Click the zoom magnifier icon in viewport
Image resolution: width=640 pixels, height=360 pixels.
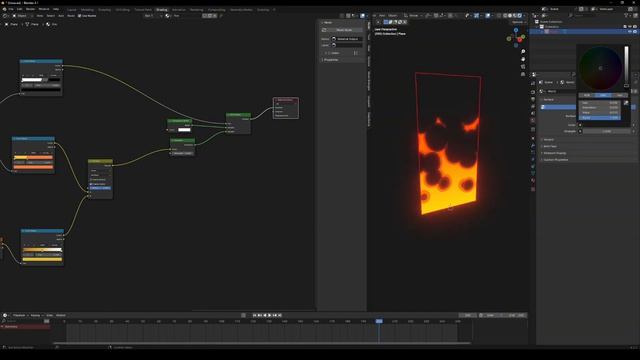coord(523,52)
